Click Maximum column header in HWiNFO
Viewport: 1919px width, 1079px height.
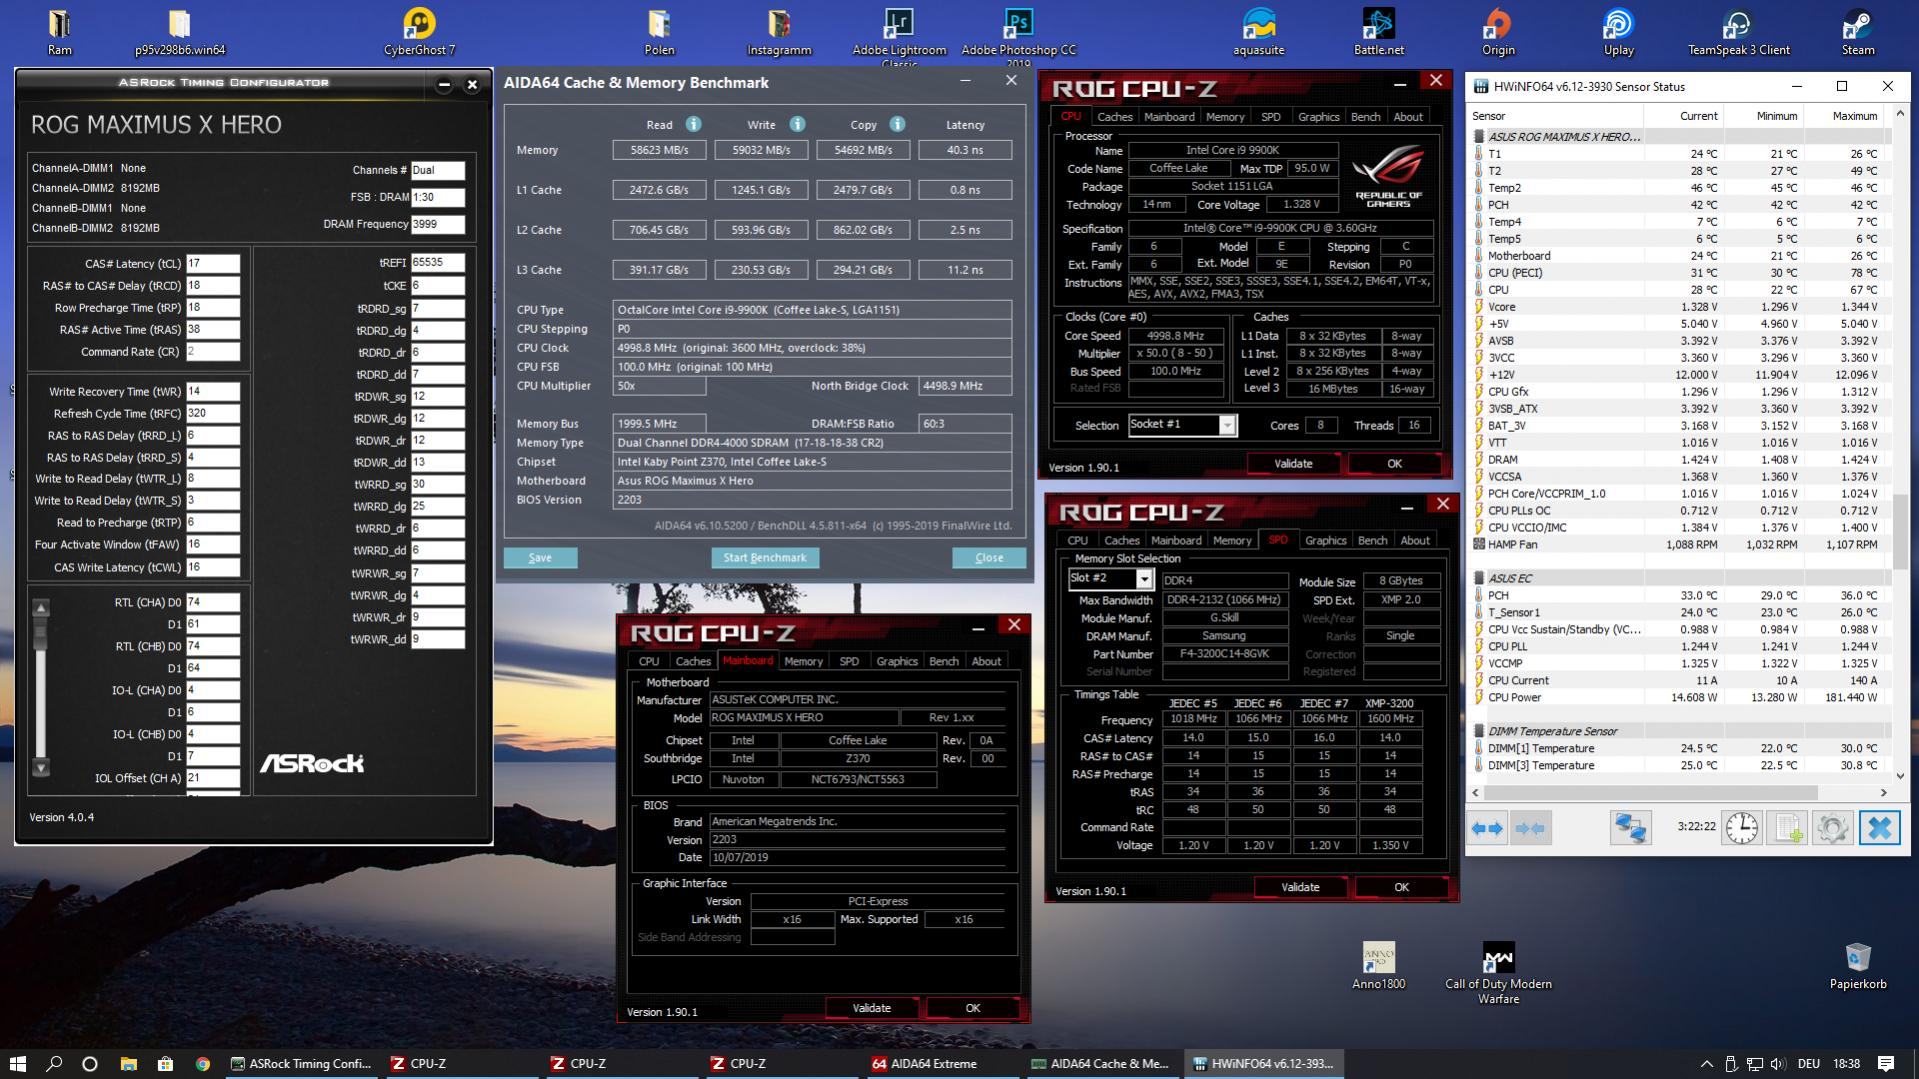click(1853, 116)
